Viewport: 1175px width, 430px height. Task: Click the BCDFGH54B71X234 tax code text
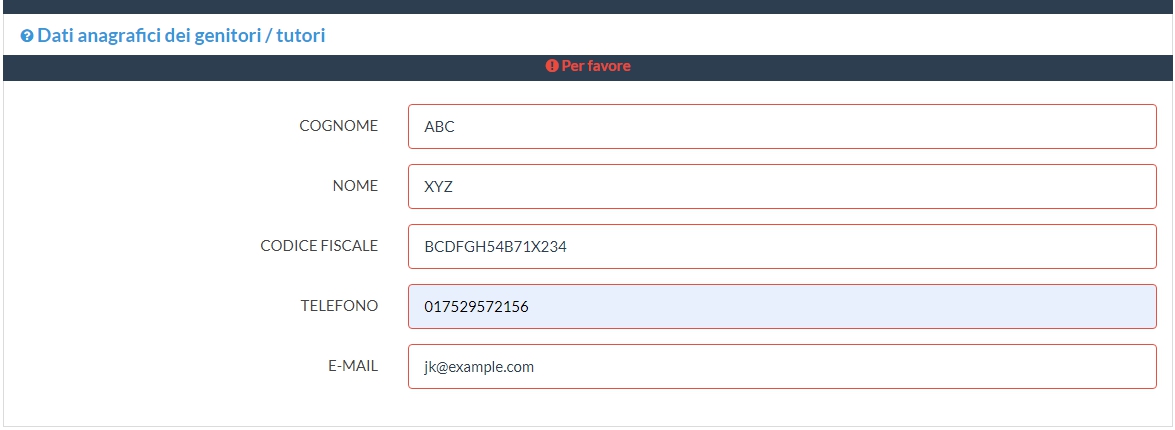(x=495, y=247)
